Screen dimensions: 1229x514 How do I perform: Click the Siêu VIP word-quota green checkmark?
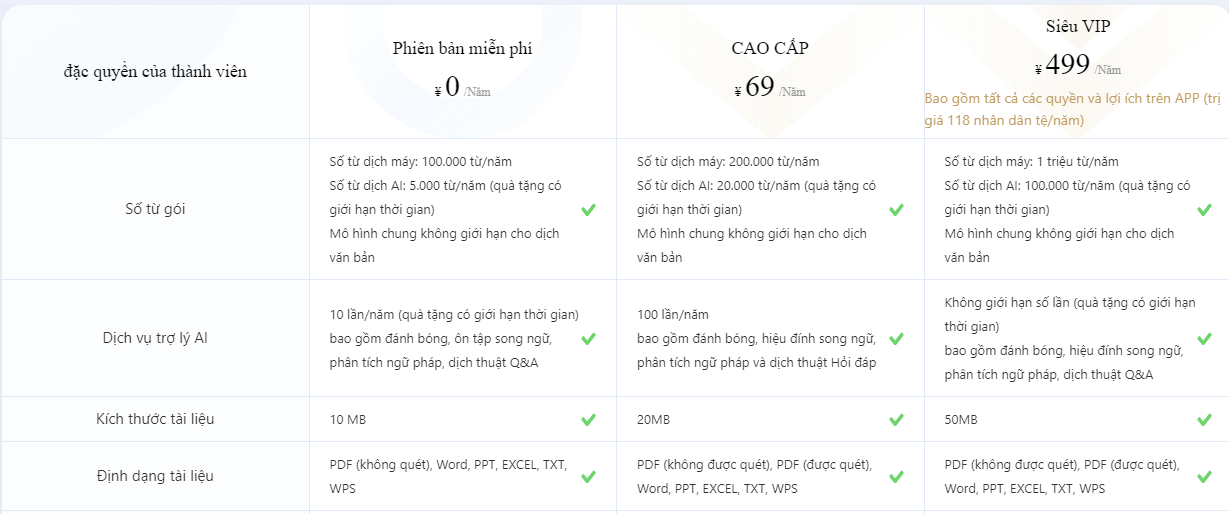[1204, 210]
